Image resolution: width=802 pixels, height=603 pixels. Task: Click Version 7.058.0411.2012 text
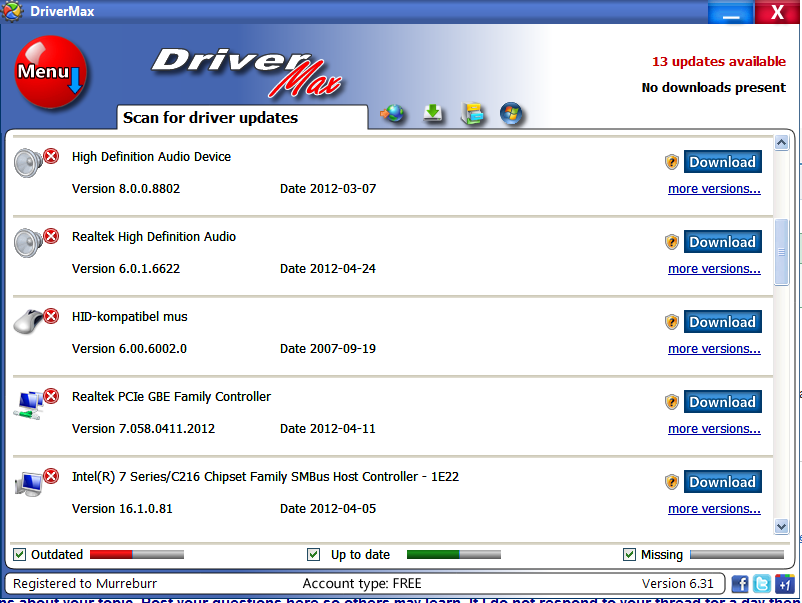[x=143, y=429]
